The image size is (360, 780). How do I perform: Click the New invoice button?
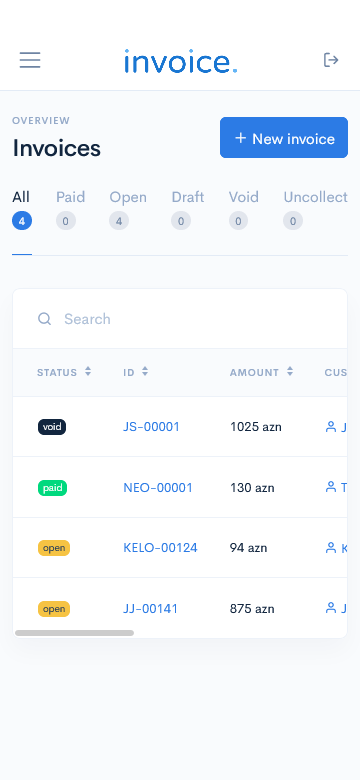(x=284, y=138)
